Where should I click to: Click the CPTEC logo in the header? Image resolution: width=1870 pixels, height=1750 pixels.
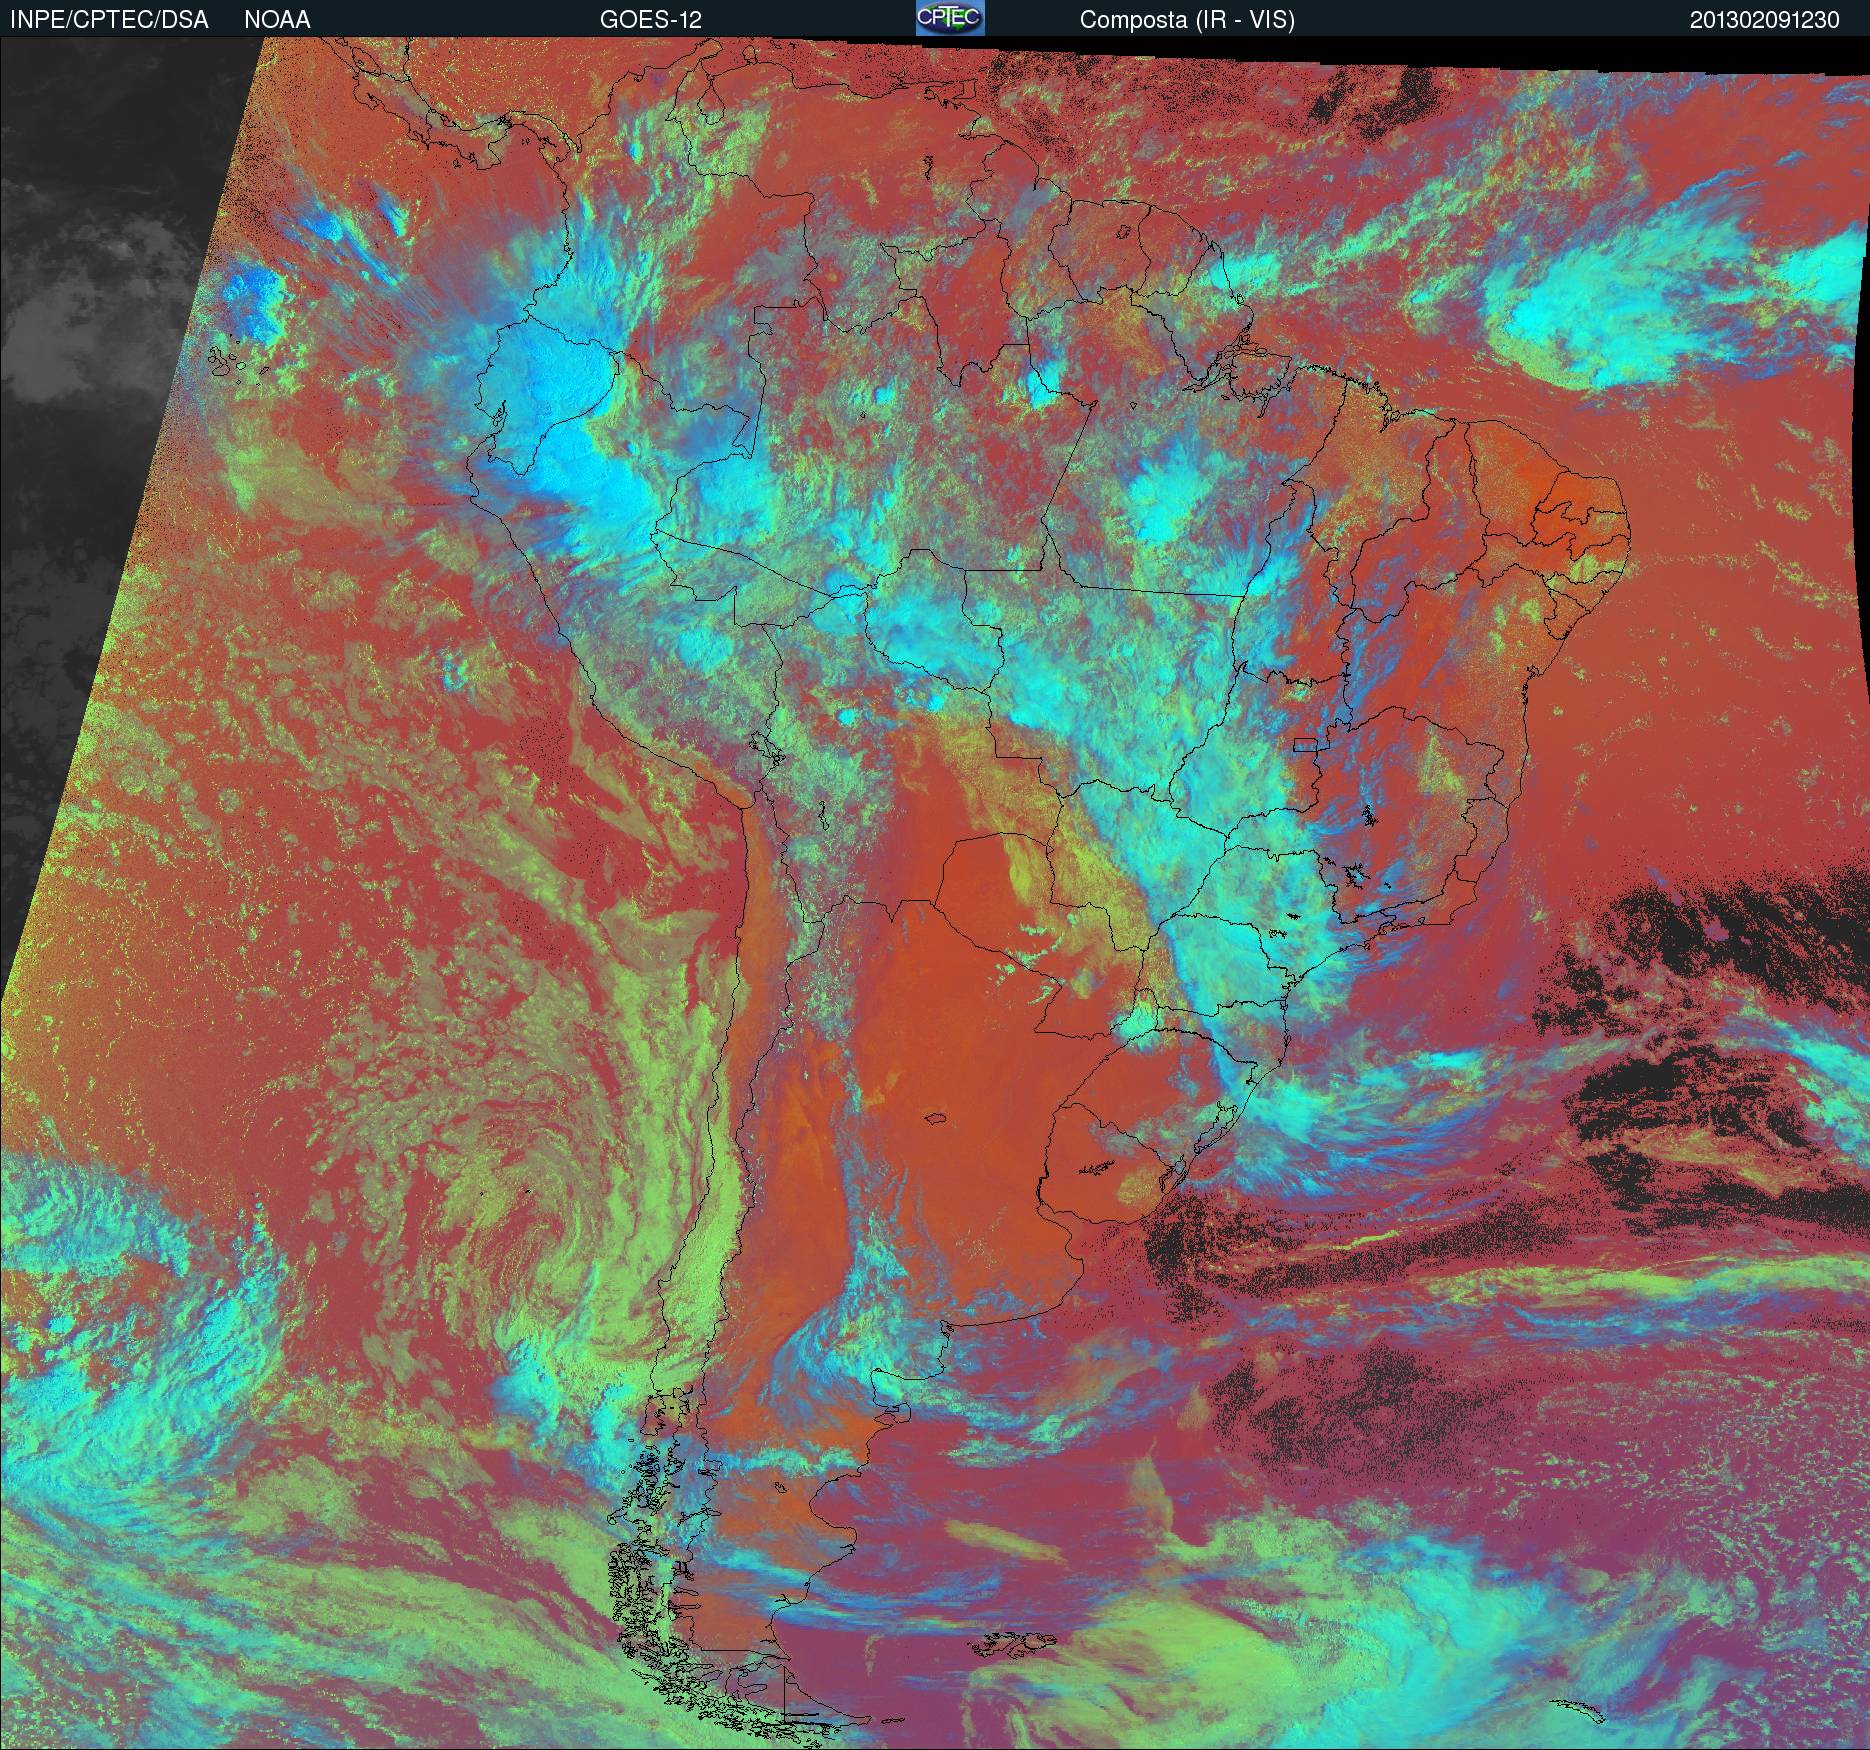pos(950,18)
